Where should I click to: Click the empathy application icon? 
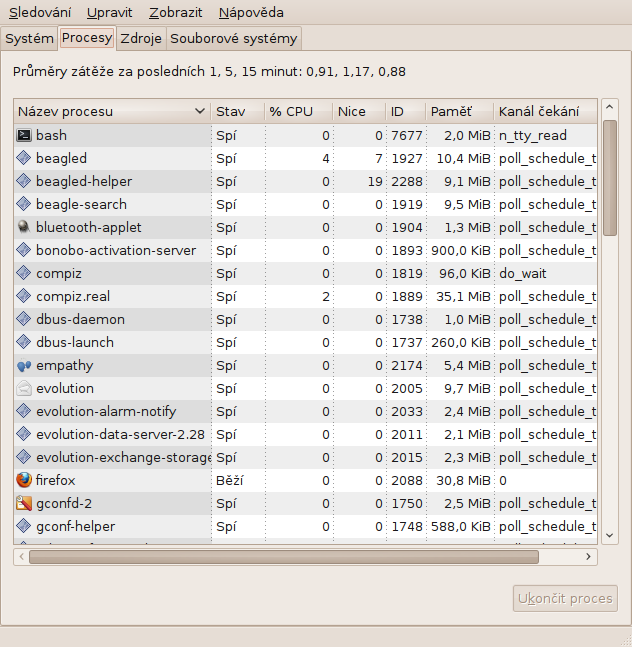pos(24,365)
